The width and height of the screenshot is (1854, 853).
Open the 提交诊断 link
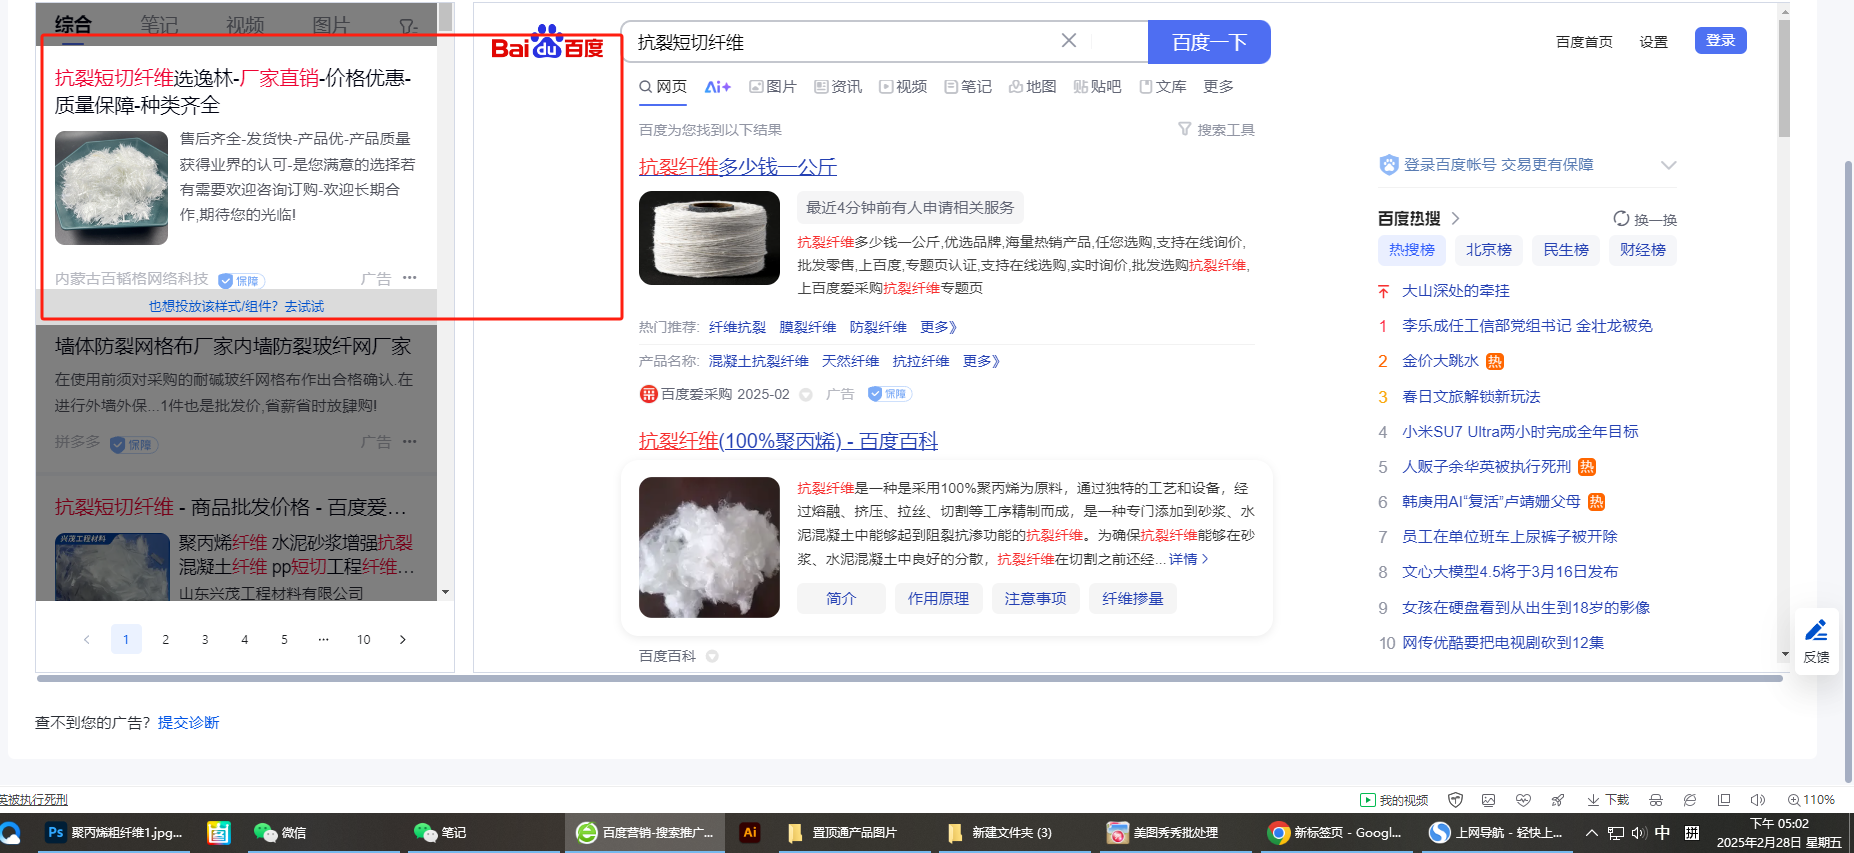pyautogui.click(x=188, y=722)
